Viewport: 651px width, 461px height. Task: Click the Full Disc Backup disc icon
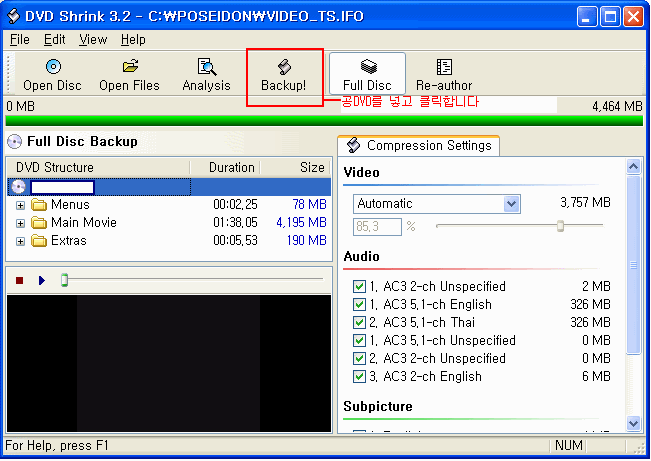pyautogui.click(x=15, y=142)
